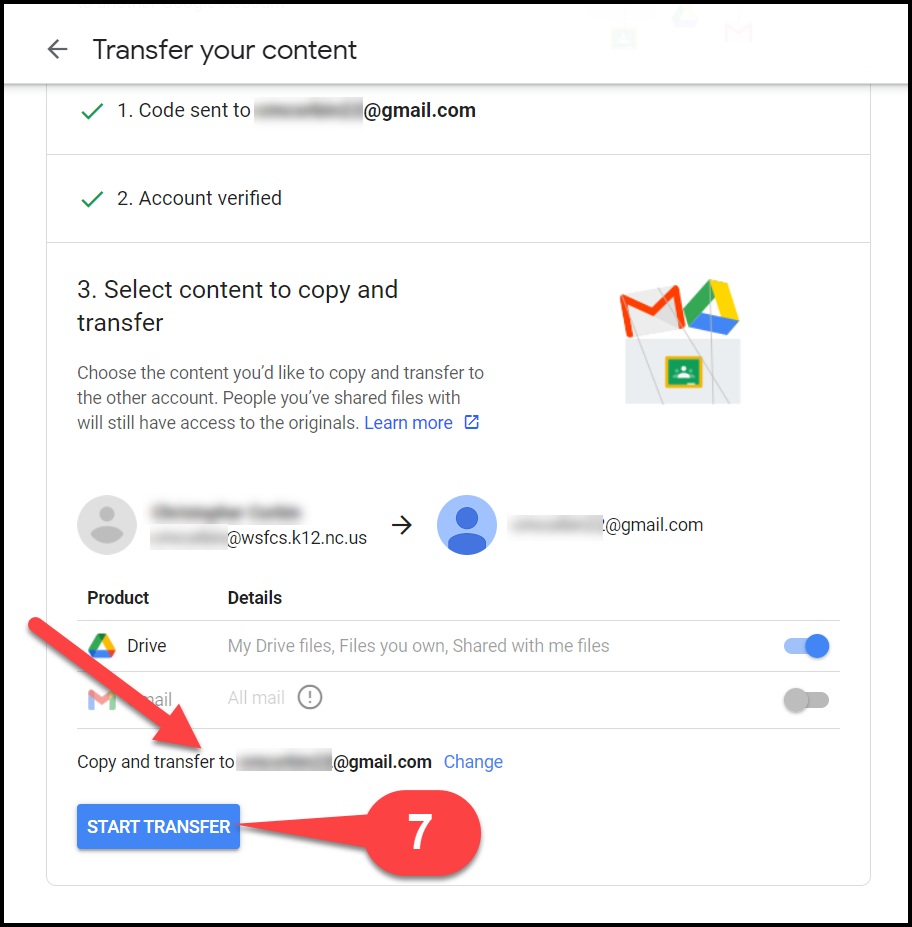Click the gray source account avatar

coord(107,525)
